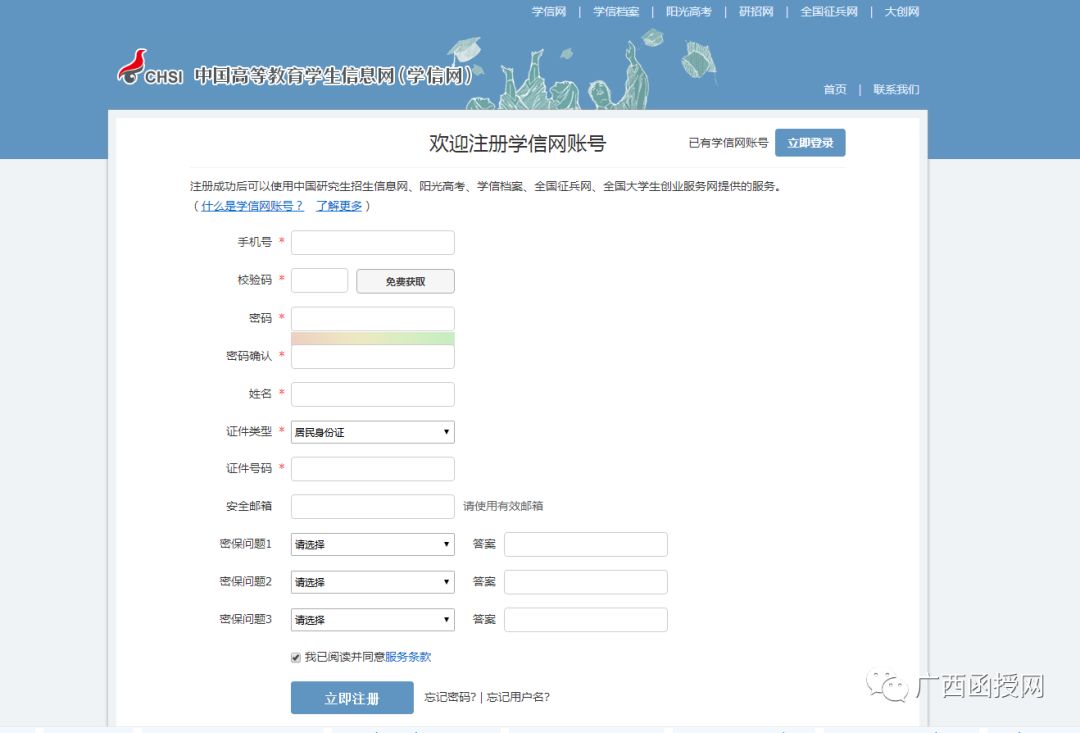Focus the 手机号 input field

tap(373, 242)
